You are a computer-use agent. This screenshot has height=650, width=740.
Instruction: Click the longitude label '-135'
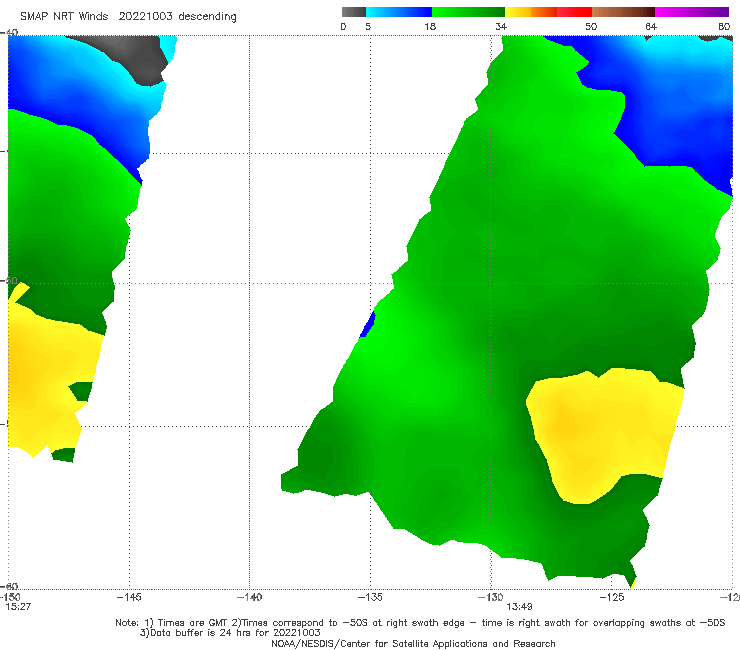370,597
